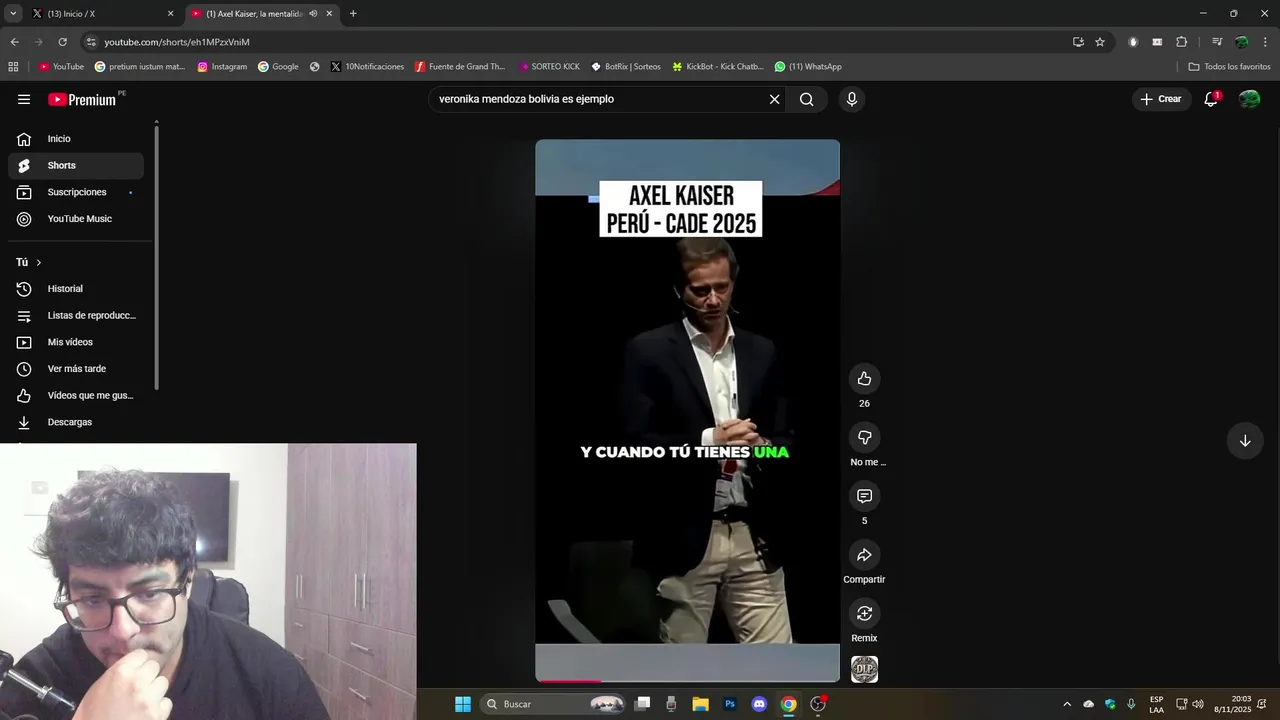Go to Inicio in the sidebar
The width and height of the screenshot is (1280, 720).
coord(76,139)
